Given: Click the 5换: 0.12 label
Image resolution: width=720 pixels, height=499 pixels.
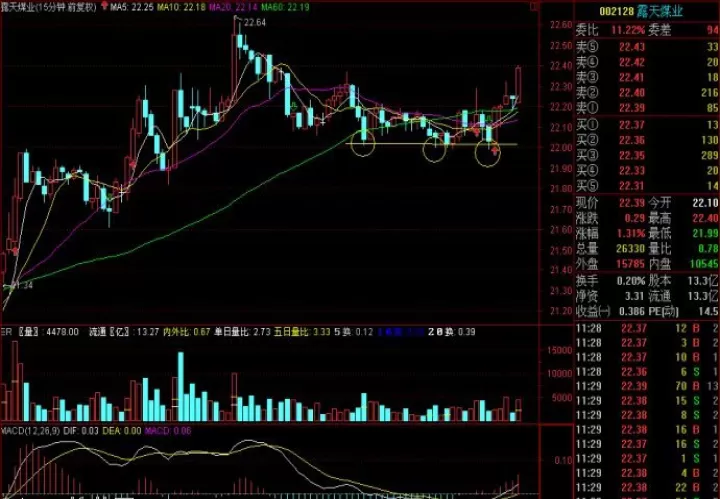Looking at the screenshot, I should click(x=354, y=332).
